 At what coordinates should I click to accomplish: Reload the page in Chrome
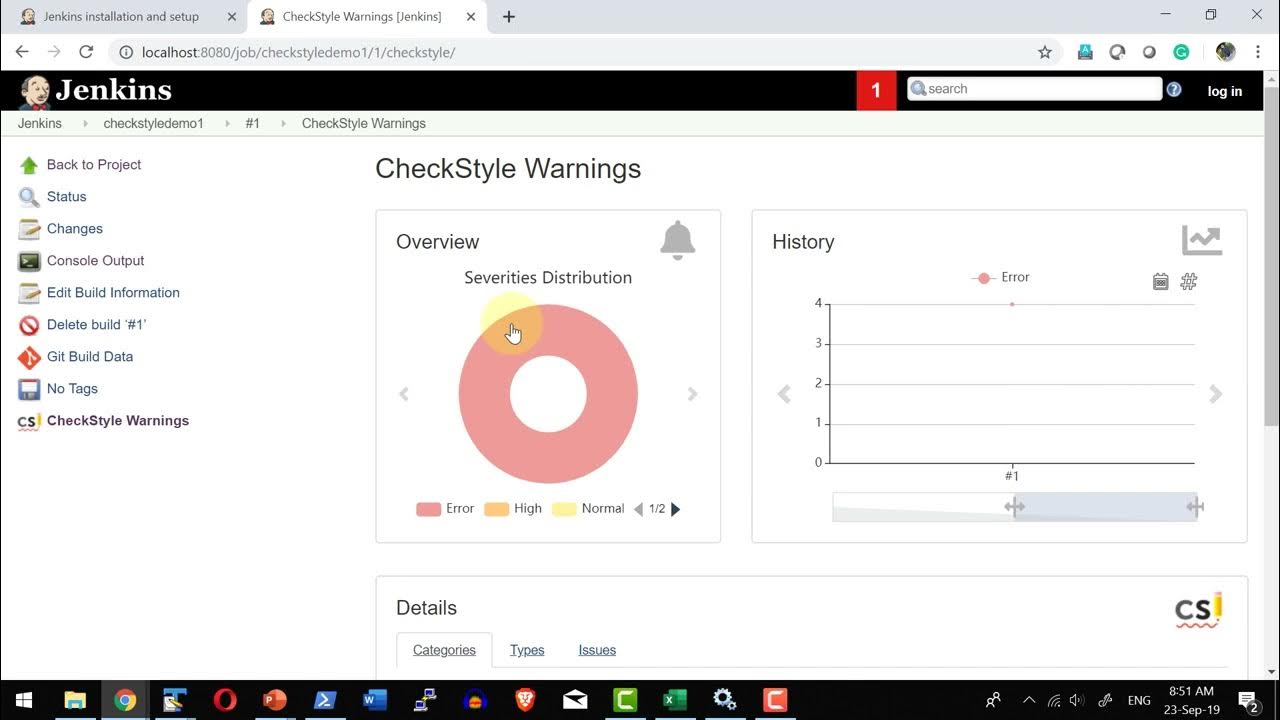[x=86, y=52]
